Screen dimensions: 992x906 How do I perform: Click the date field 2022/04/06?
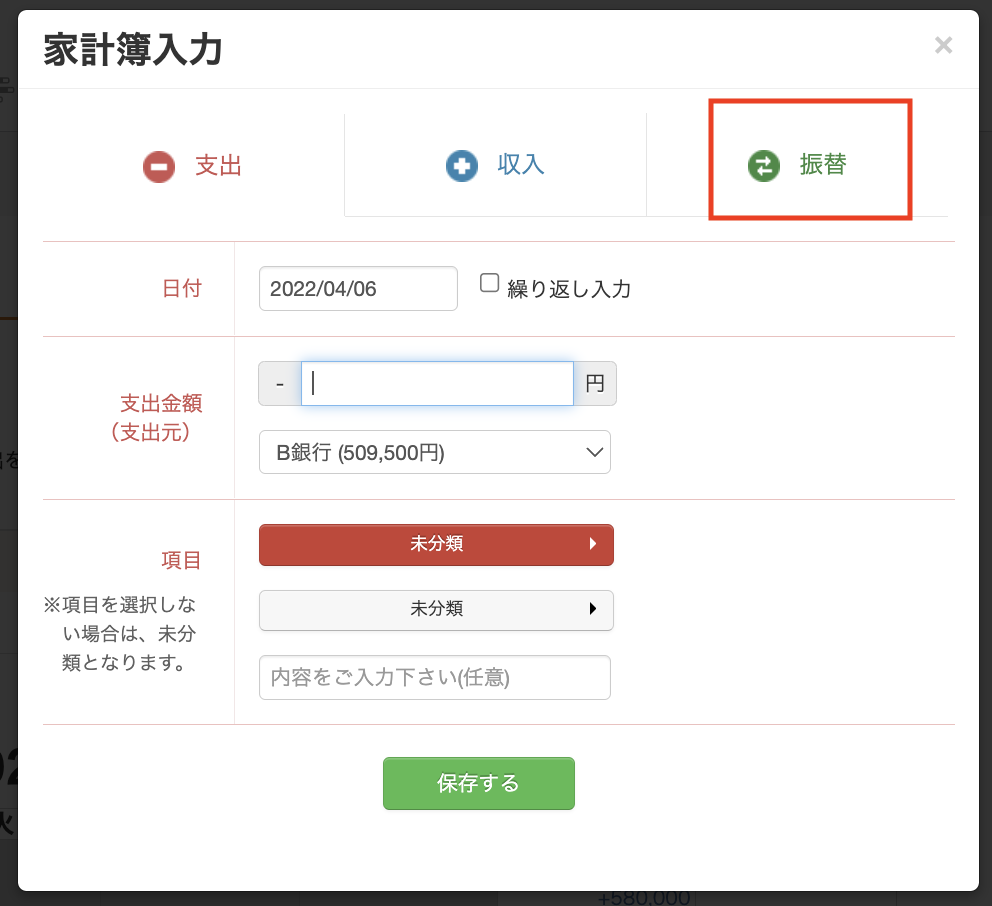click(x=358, y=289)
